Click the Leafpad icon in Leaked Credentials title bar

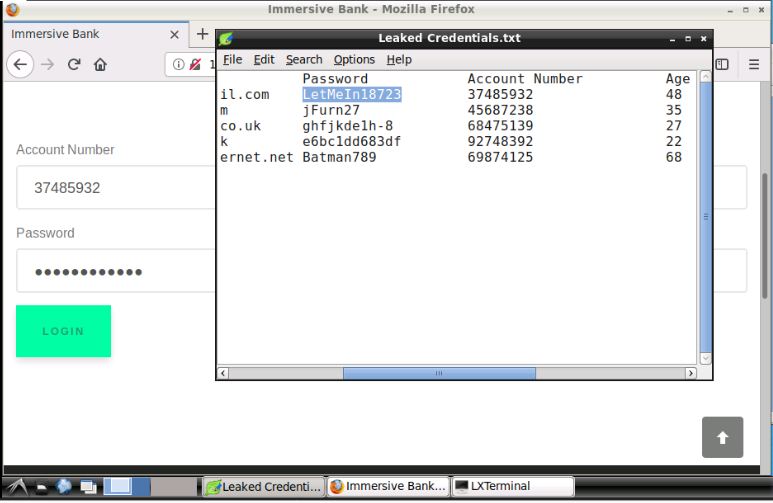point(226,38)
